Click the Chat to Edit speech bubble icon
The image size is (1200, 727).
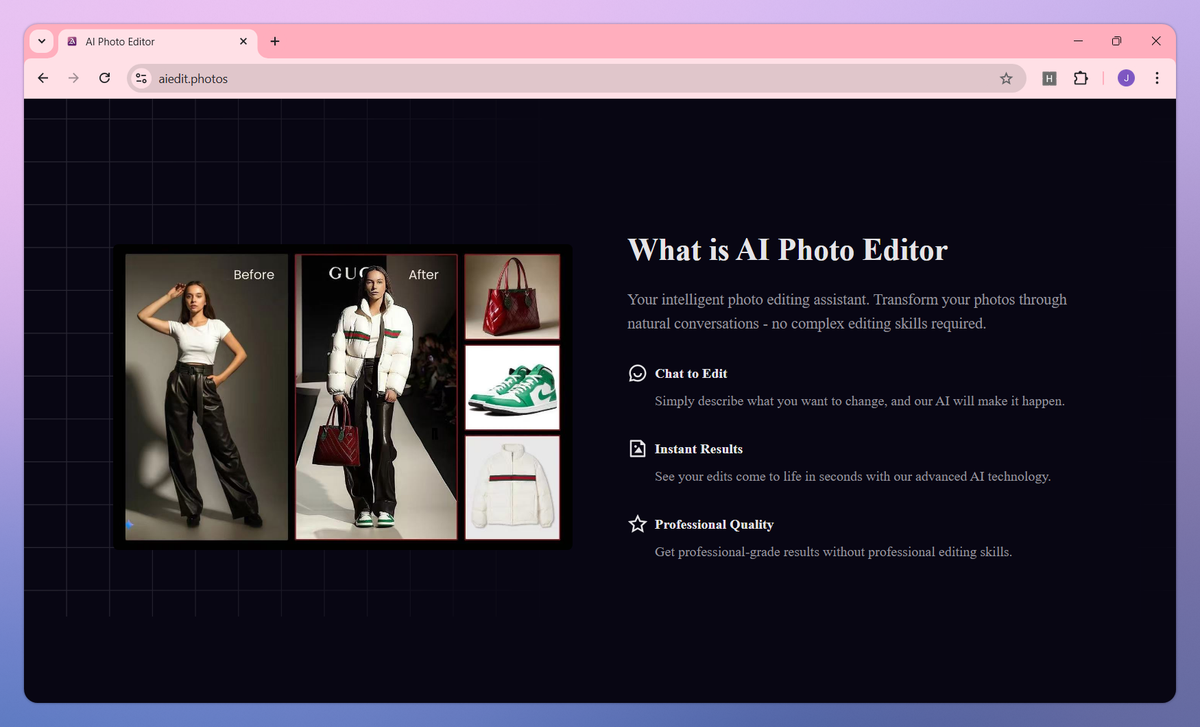point(637,373)
